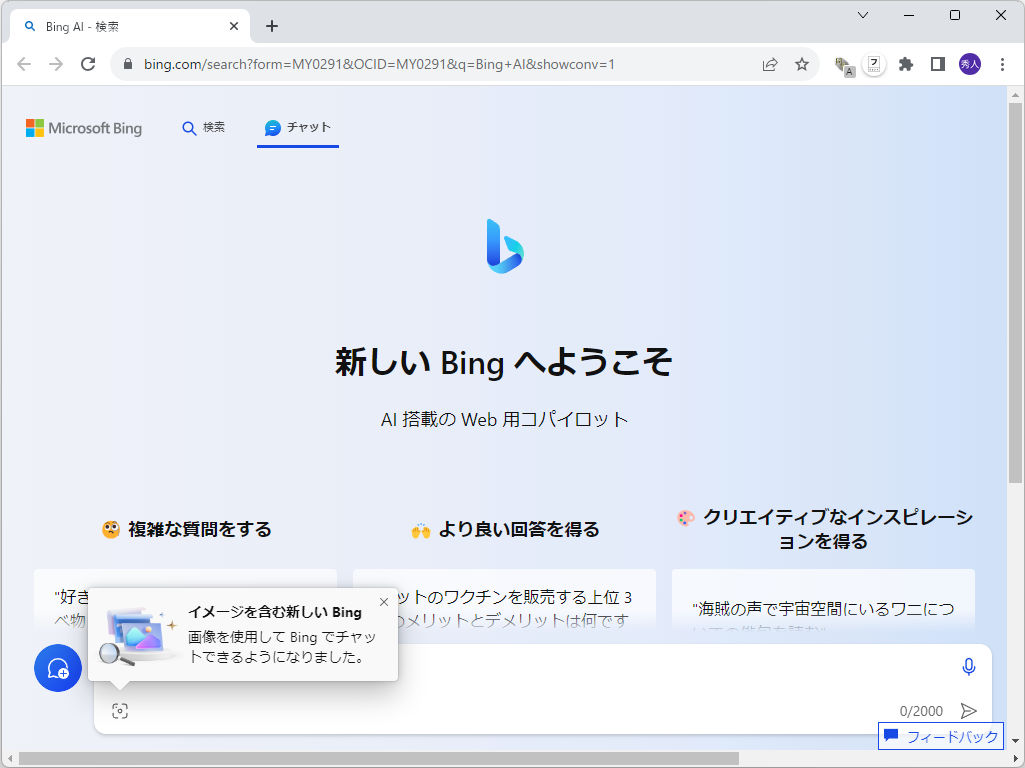This screenshot has width=1025, height=768.
Task: Open the tab search chevron
Action: (863, 16)
